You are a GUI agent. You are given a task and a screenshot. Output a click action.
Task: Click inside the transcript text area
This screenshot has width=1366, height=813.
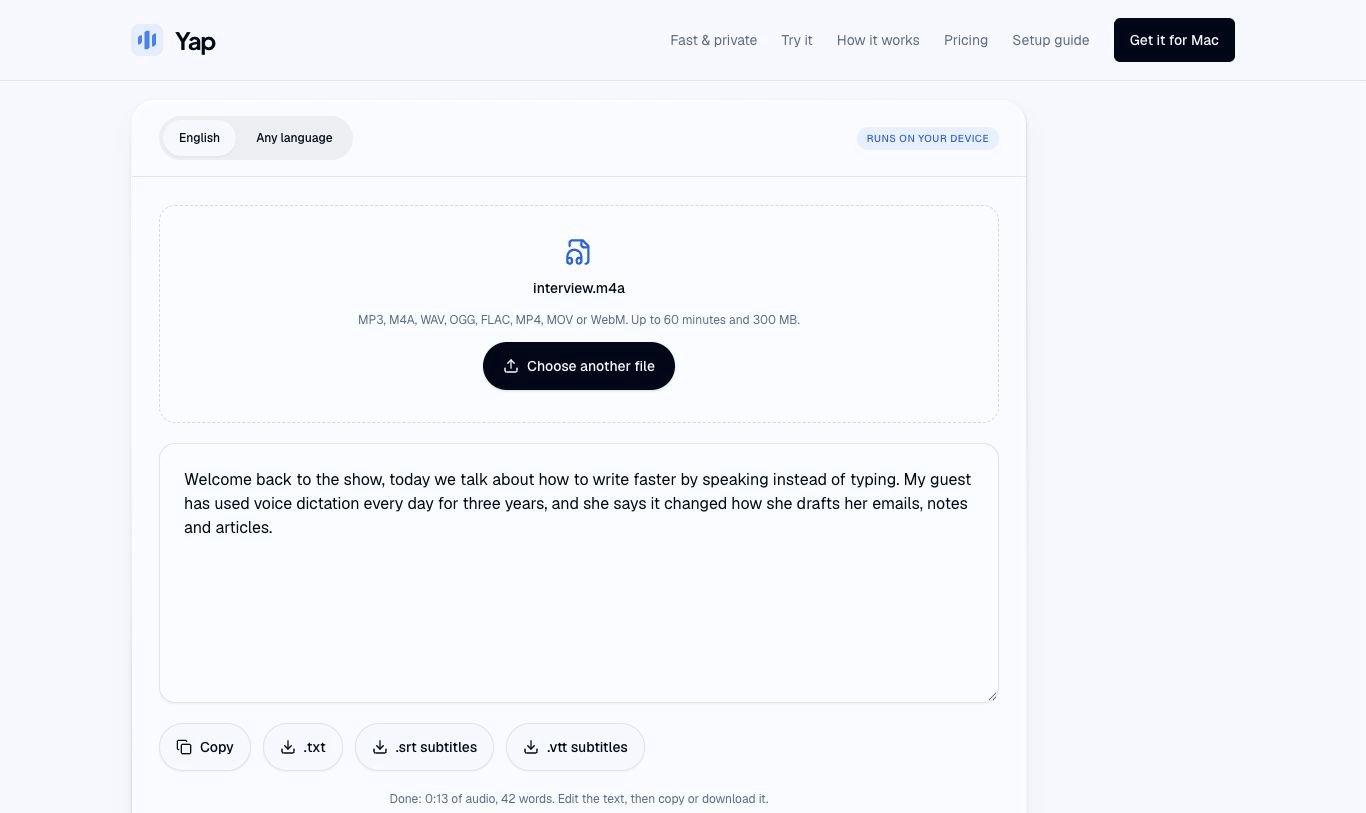point(579,573)
